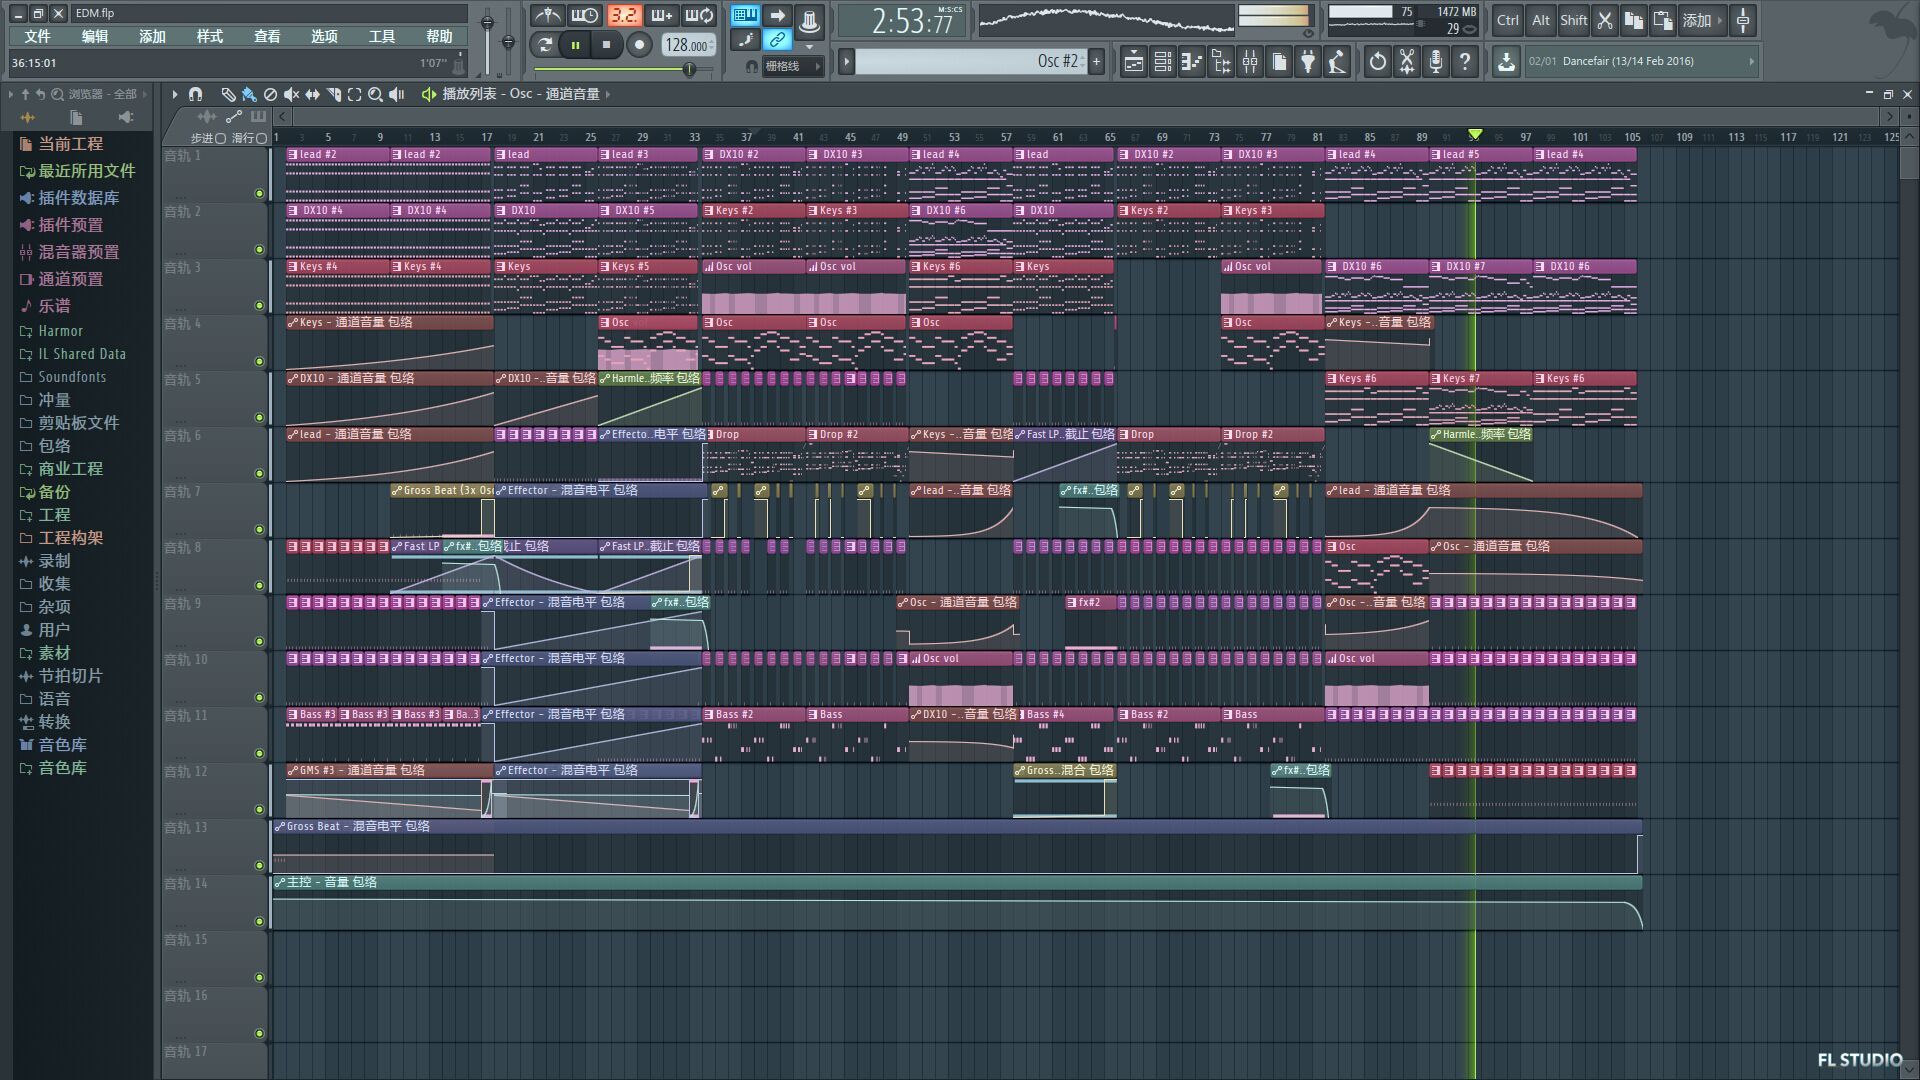
Task: Toggle auto-scrolling arrow button
Action: pyautogui.click(x=777, y=15)
